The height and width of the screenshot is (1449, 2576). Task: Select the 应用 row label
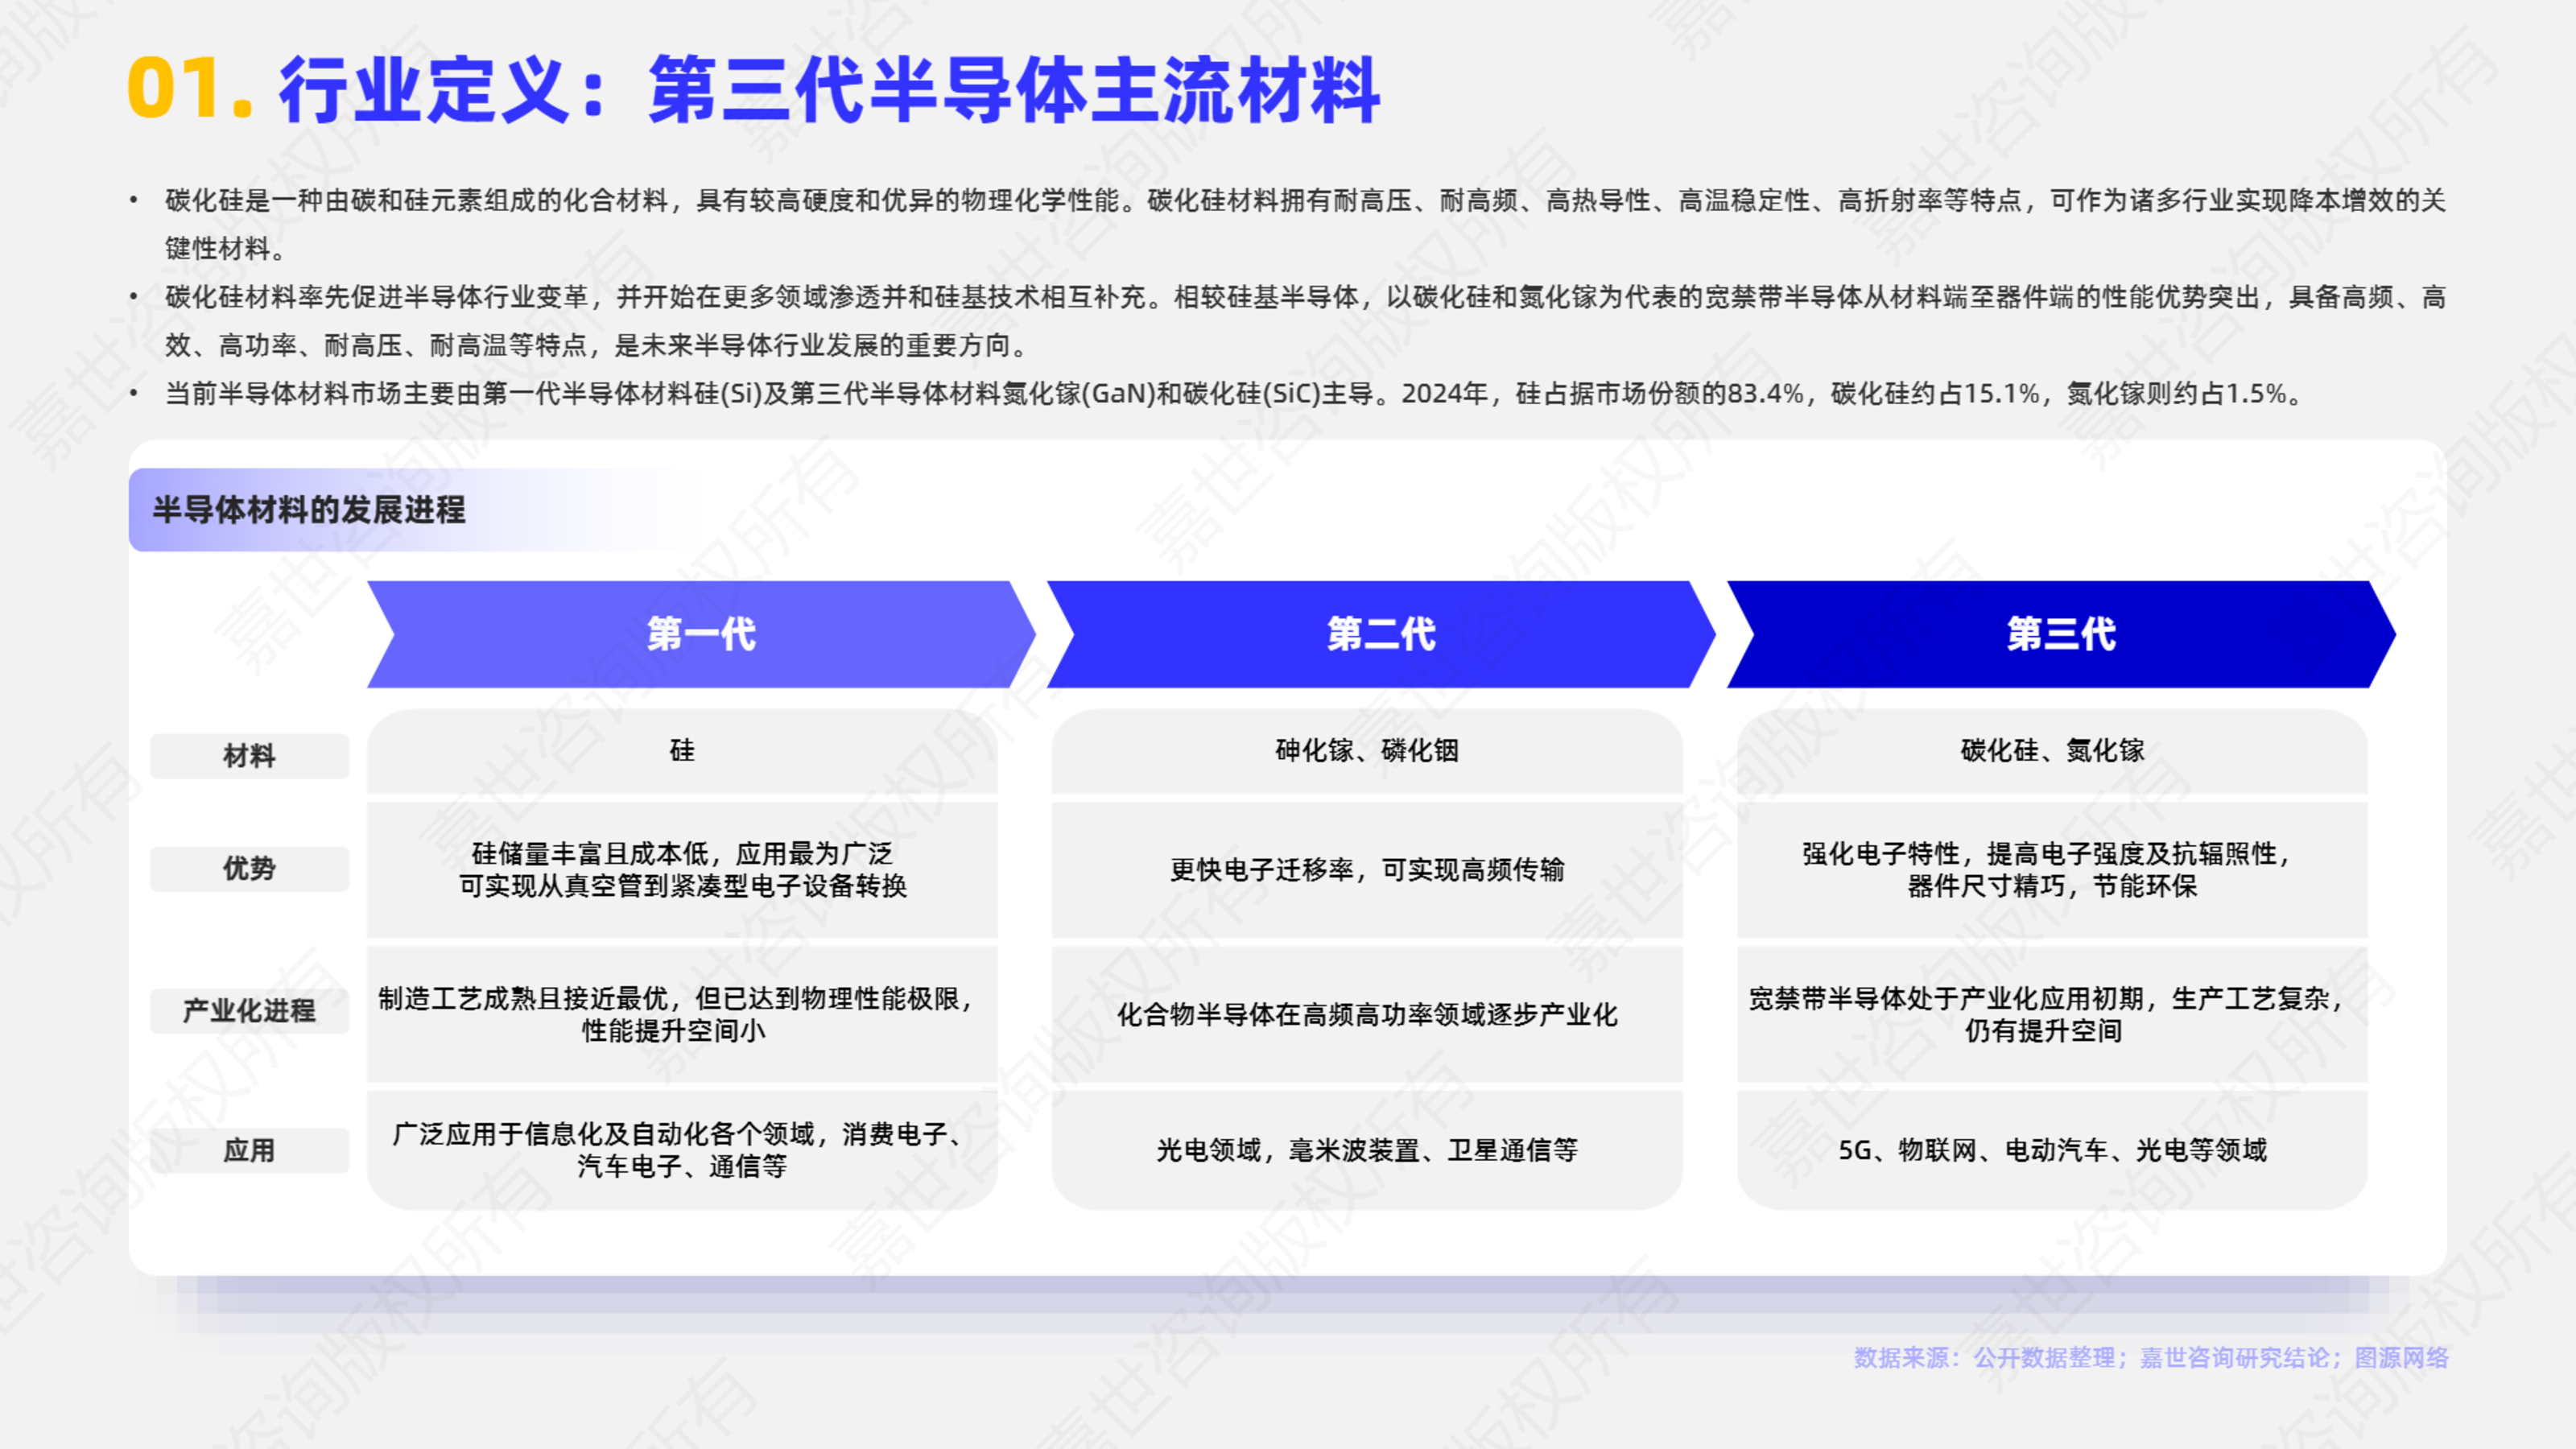[249, 1150]
